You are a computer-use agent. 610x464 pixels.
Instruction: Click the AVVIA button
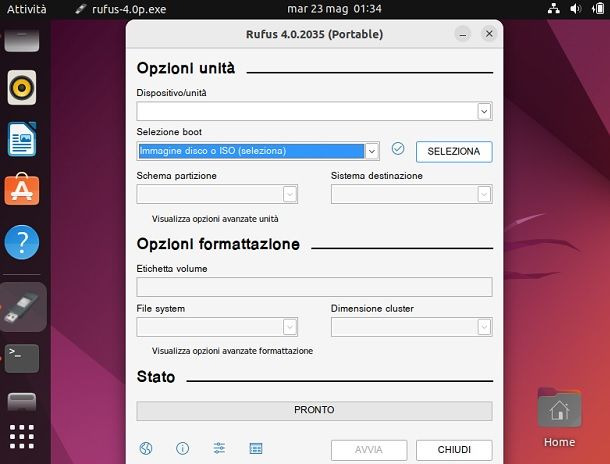tap(369, 450)
